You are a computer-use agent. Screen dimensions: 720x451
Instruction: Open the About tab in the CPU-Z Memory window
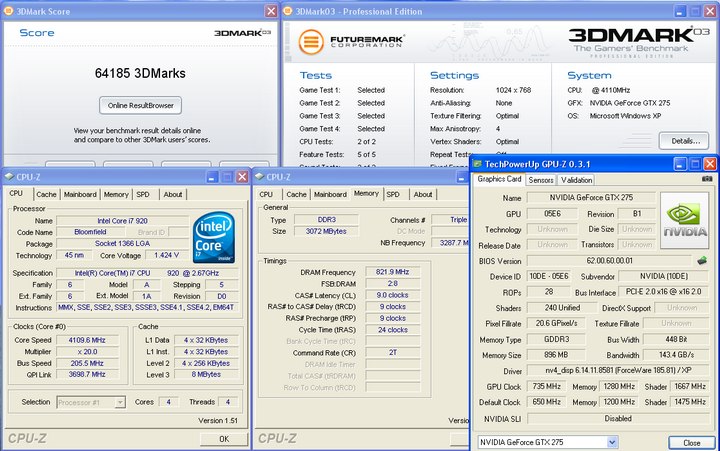click(x=422, y=194)
